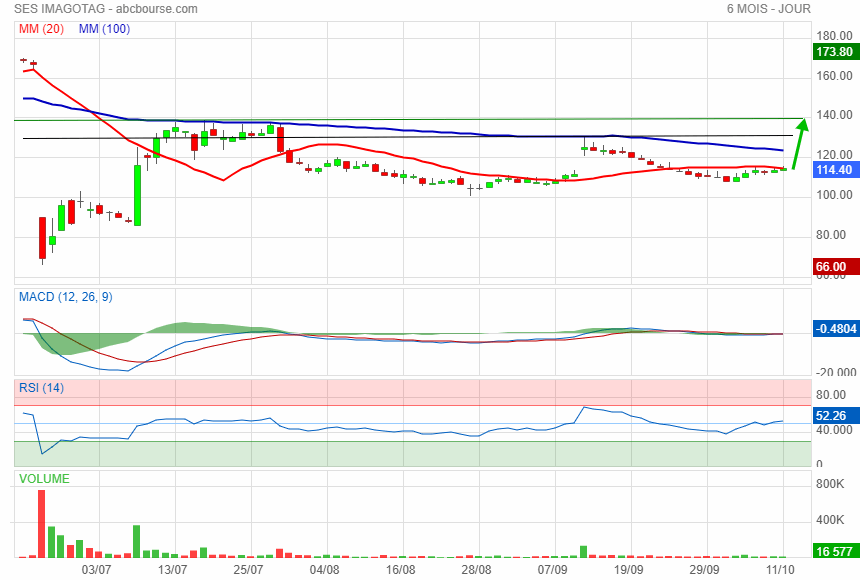This screenshot has height=580, width=860.
Task: Click the green 173.80 high price badge
Action: coord(835,52)
